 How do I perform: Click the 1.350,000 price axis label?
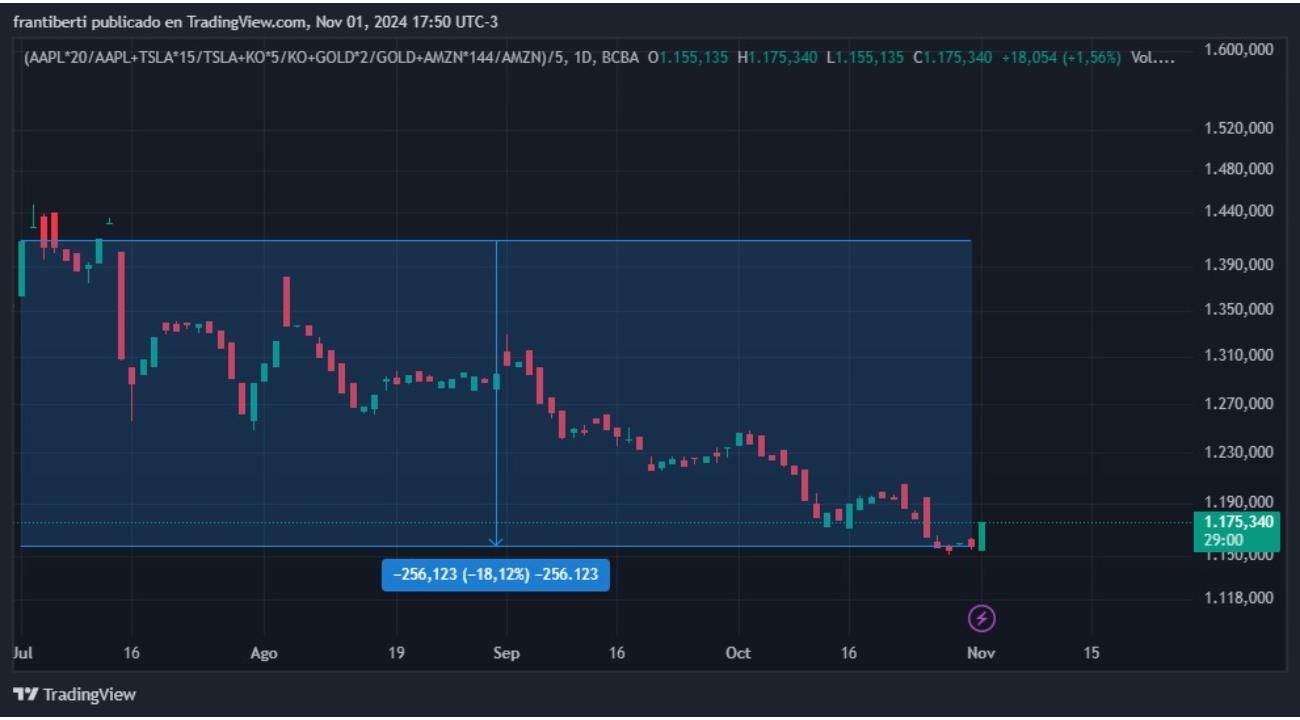(x=1240, y=309)
